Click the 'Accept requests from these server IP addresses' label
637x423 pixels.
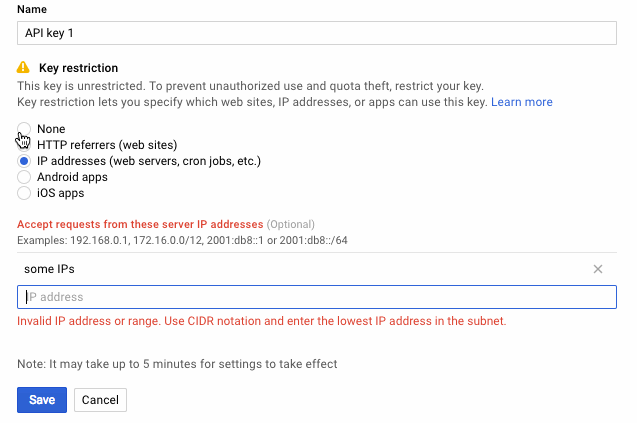[140, 224]
